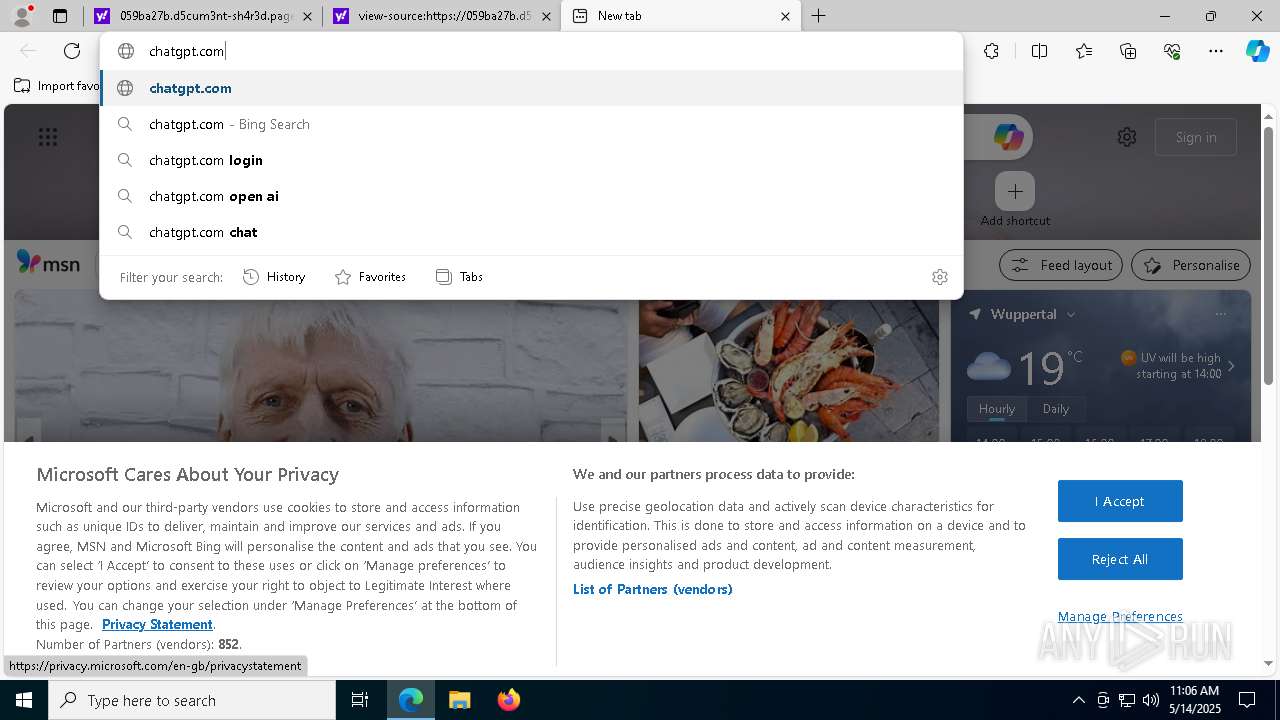Choose the 'chatgpt.com chat' suggestion

531,232
